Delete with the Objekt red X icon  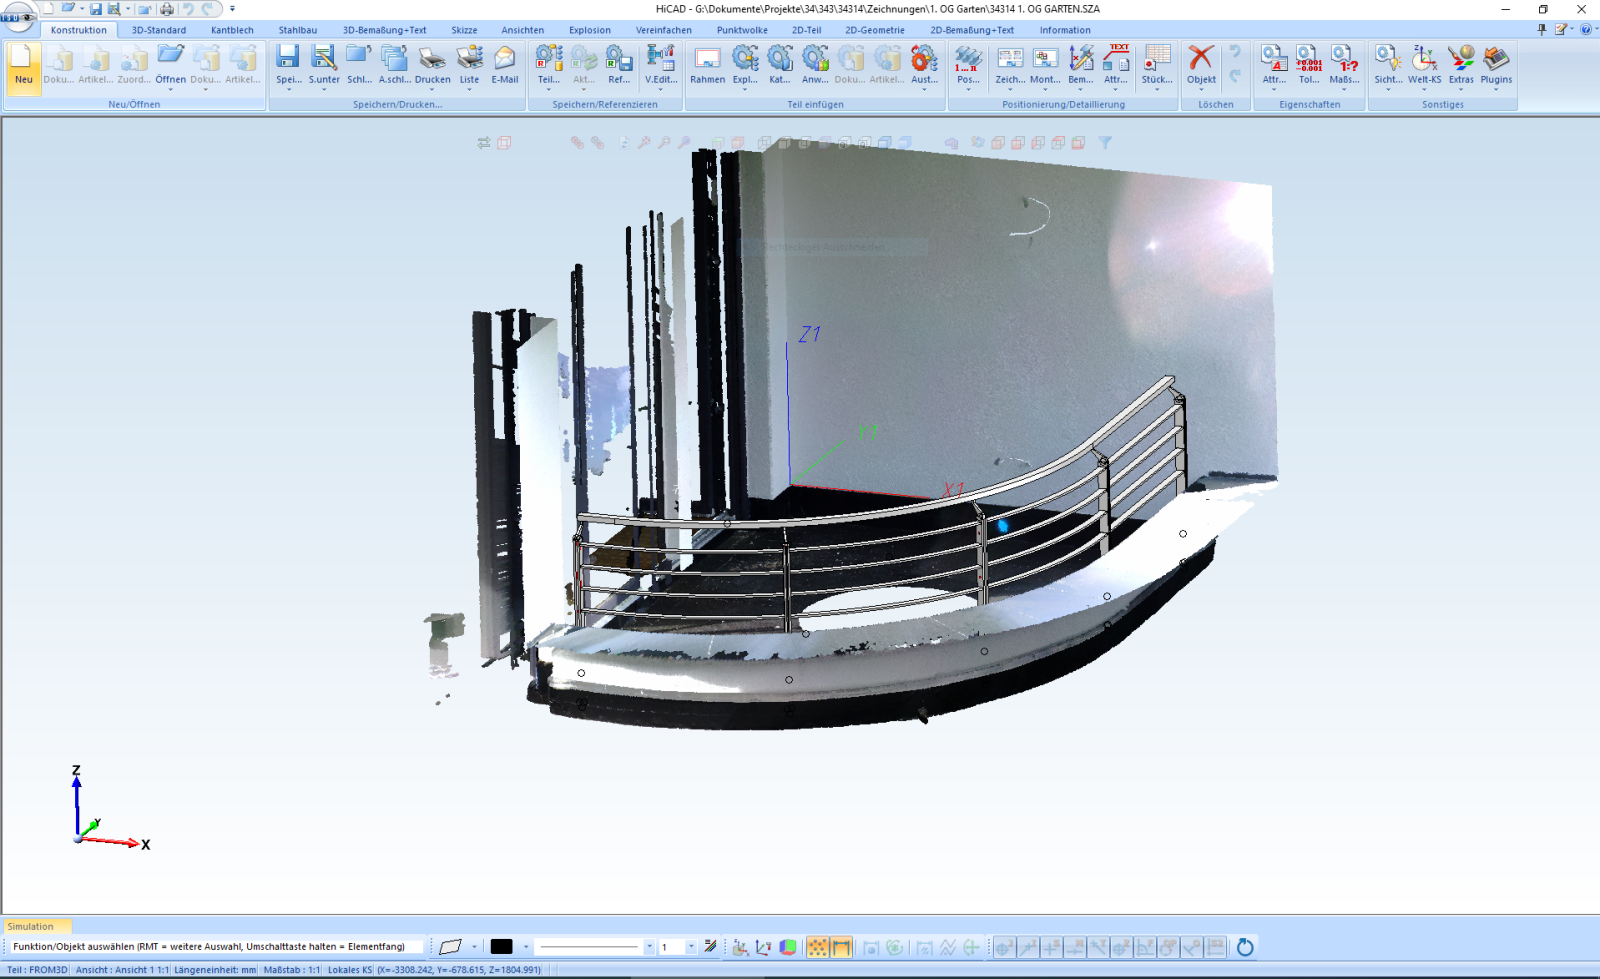[1201, 58]
